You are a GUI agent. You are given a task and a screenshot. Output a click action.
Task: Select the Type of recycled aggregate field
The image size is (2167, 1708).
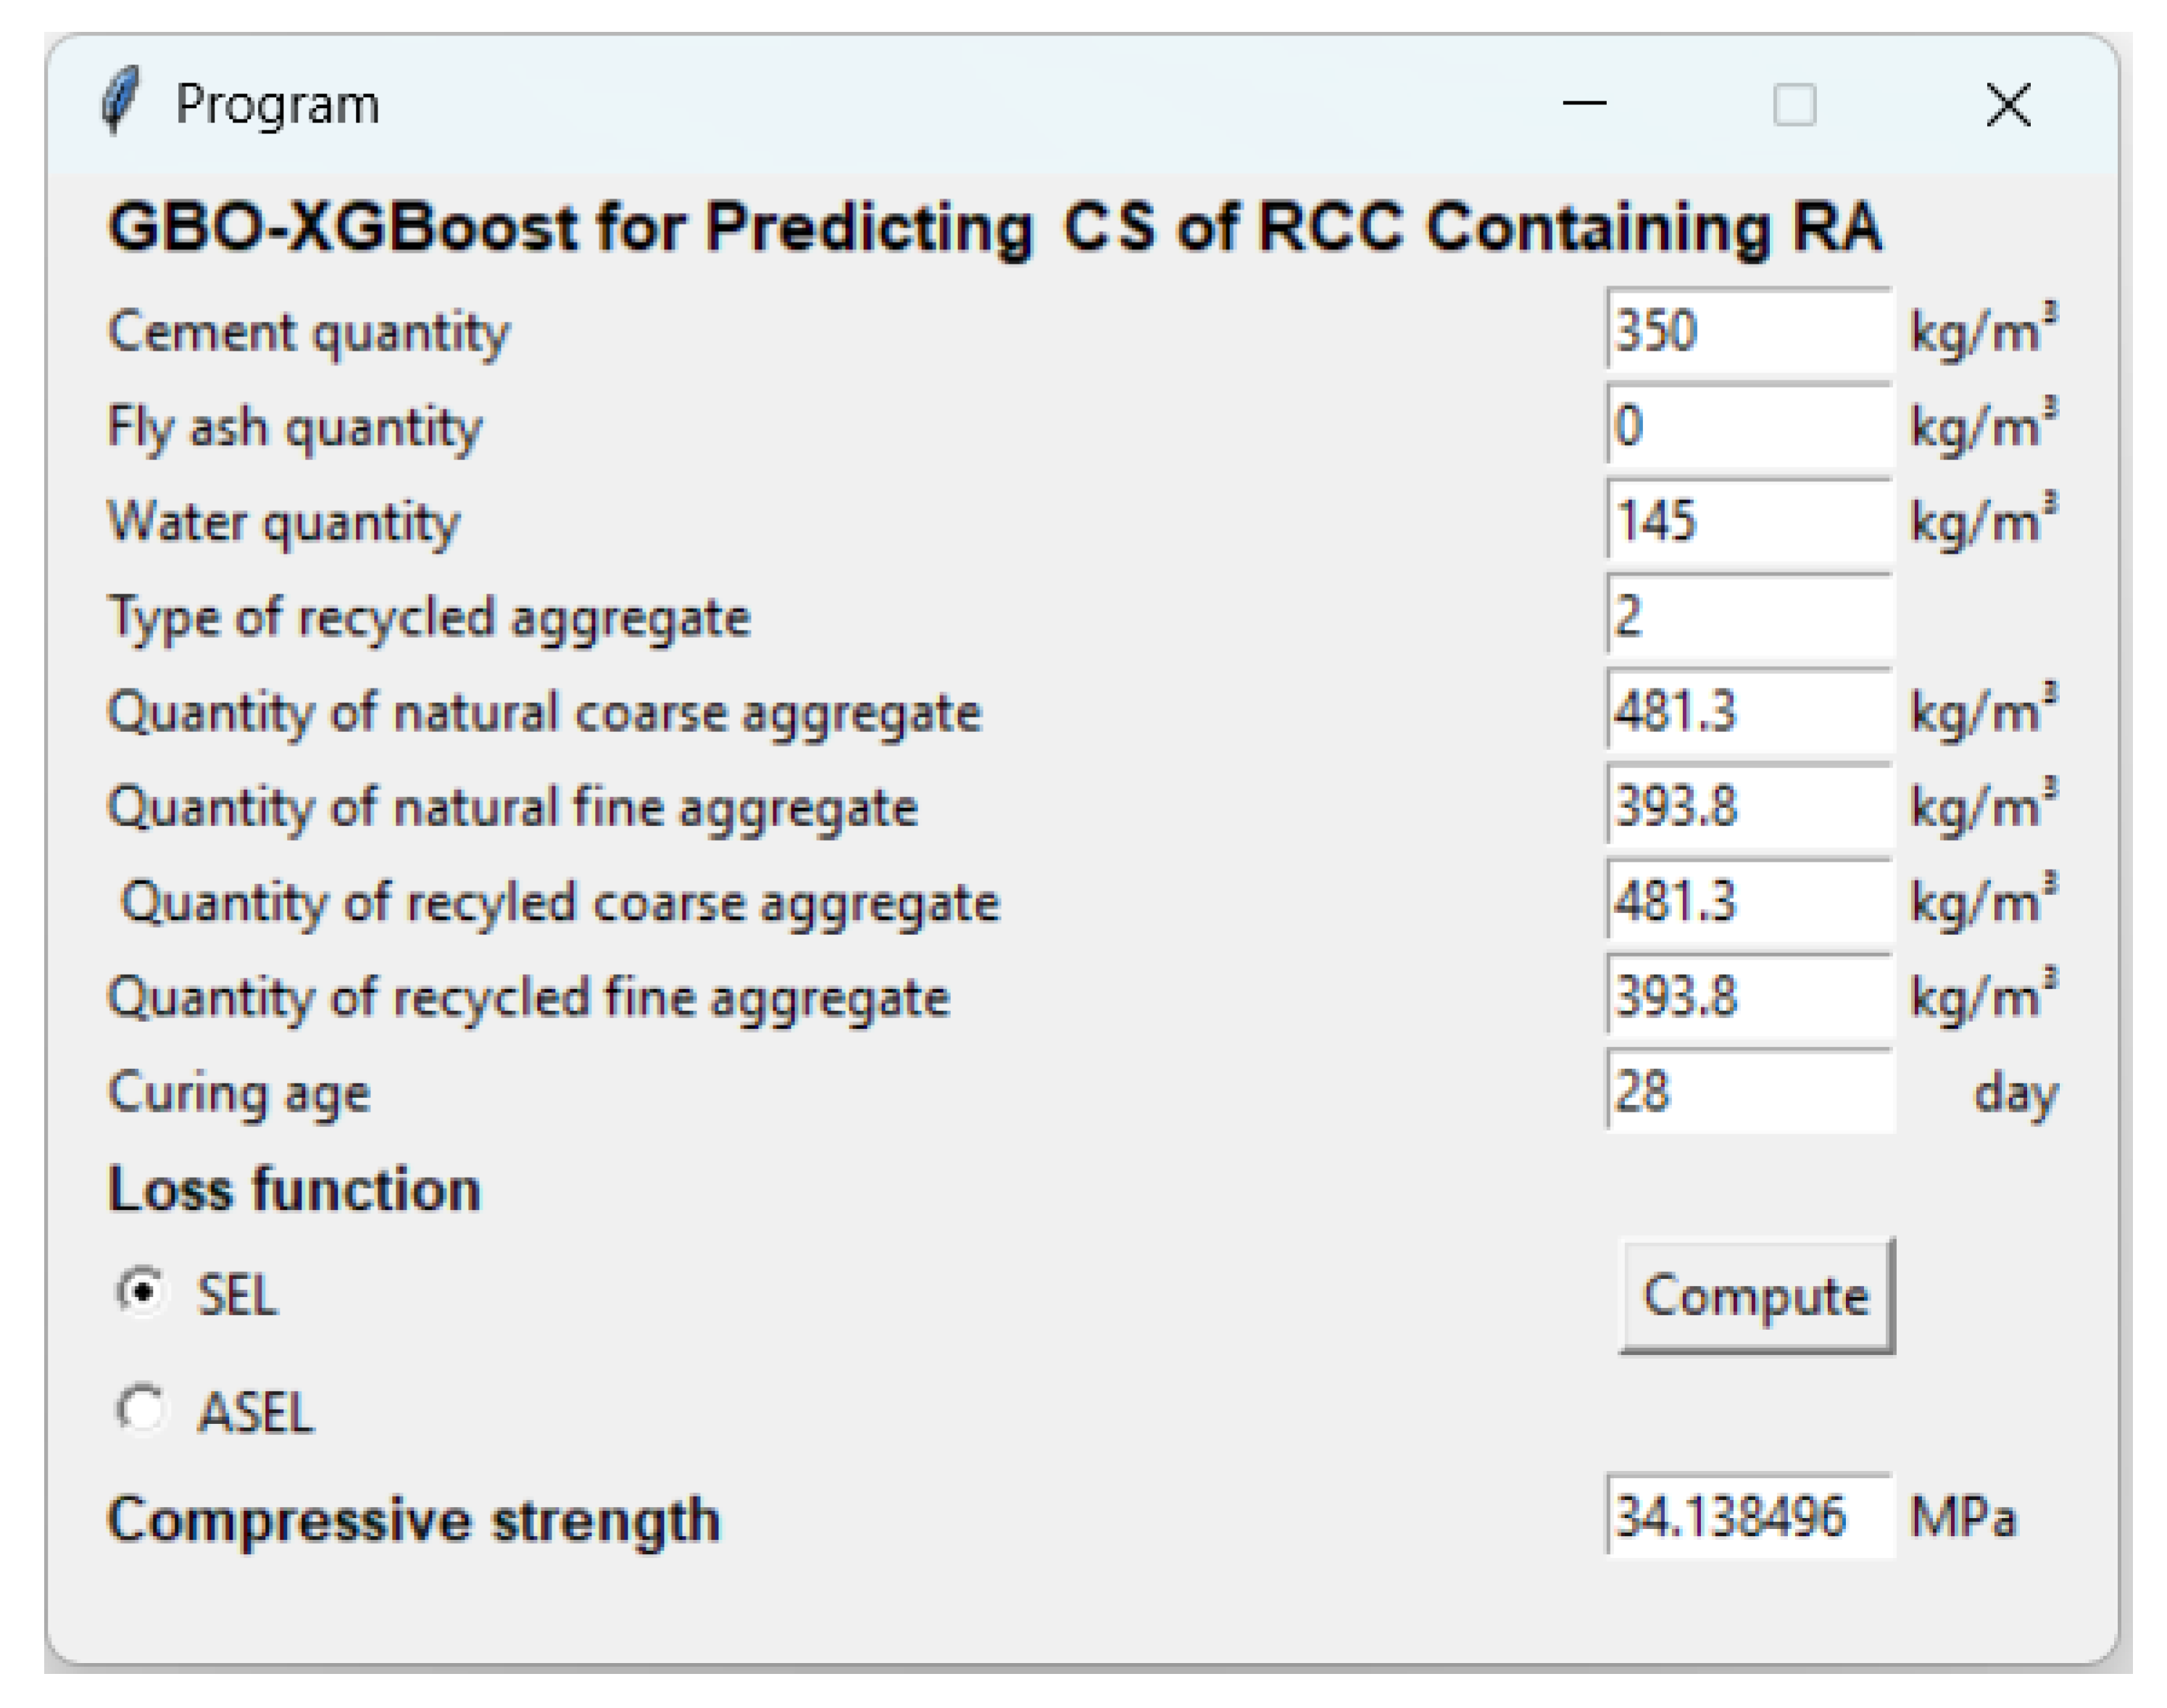[x=1748, y=615]
